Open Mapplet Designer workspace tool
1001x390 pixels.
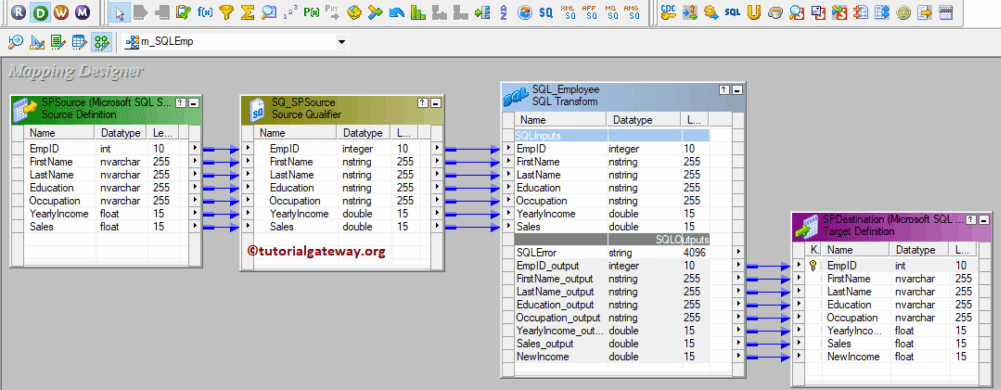click(x=79, y=42)
